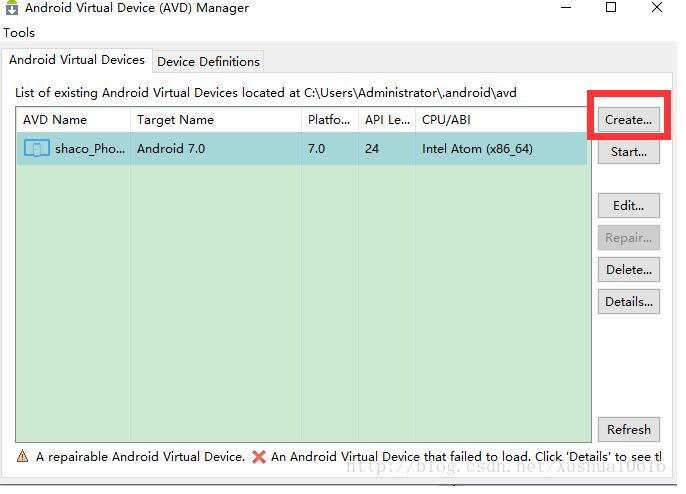This screenshot has height=494, width=686.
Task: Maximize the AVD Manager window
Action: point(611,7)
